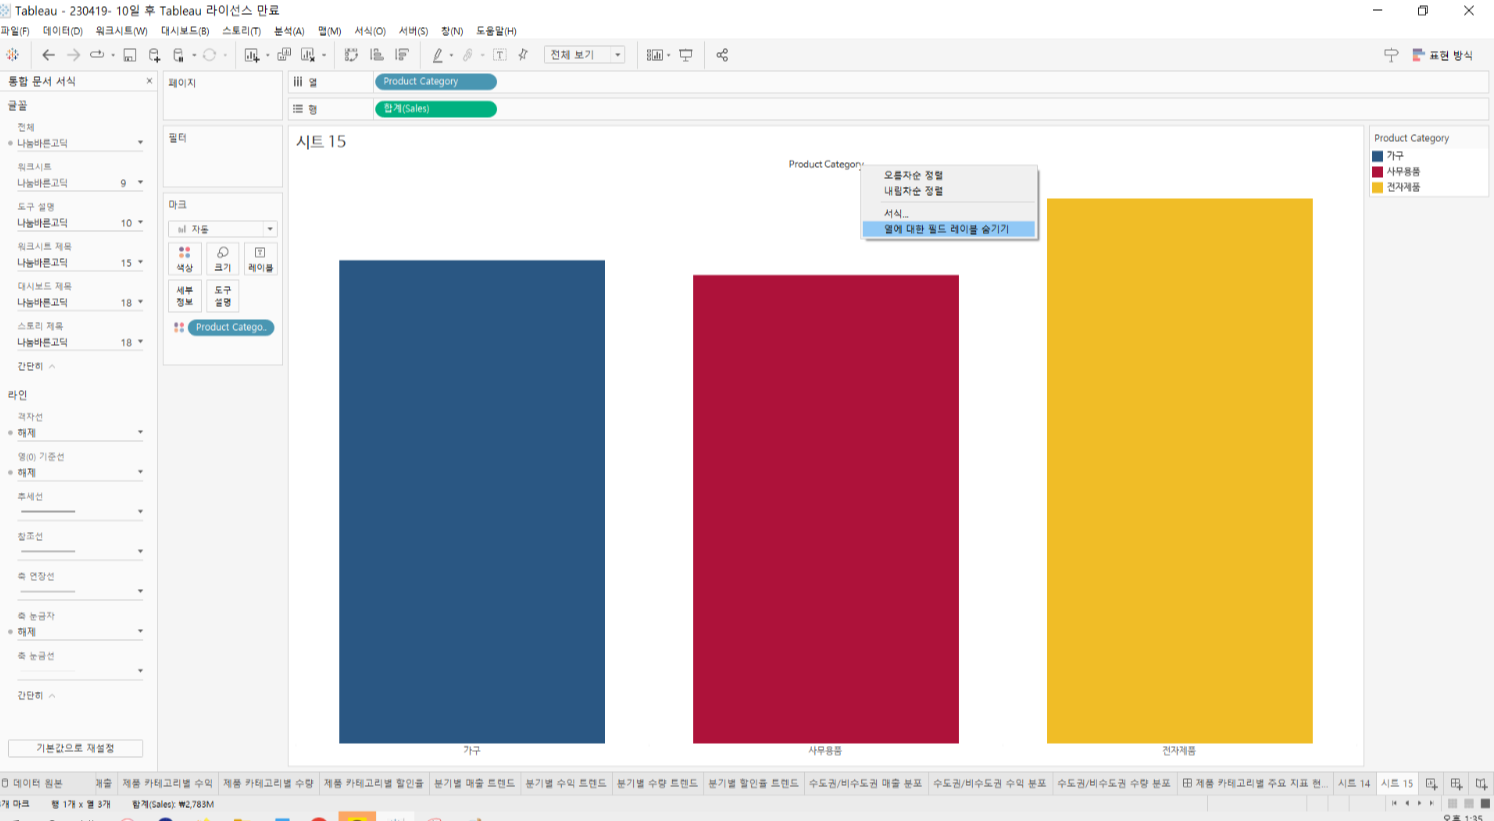The height and width of the screenshot is (821, 1494).
Task: Switch to 분기별 매출 트렌드 tab
Action: [x=474, y=783]
